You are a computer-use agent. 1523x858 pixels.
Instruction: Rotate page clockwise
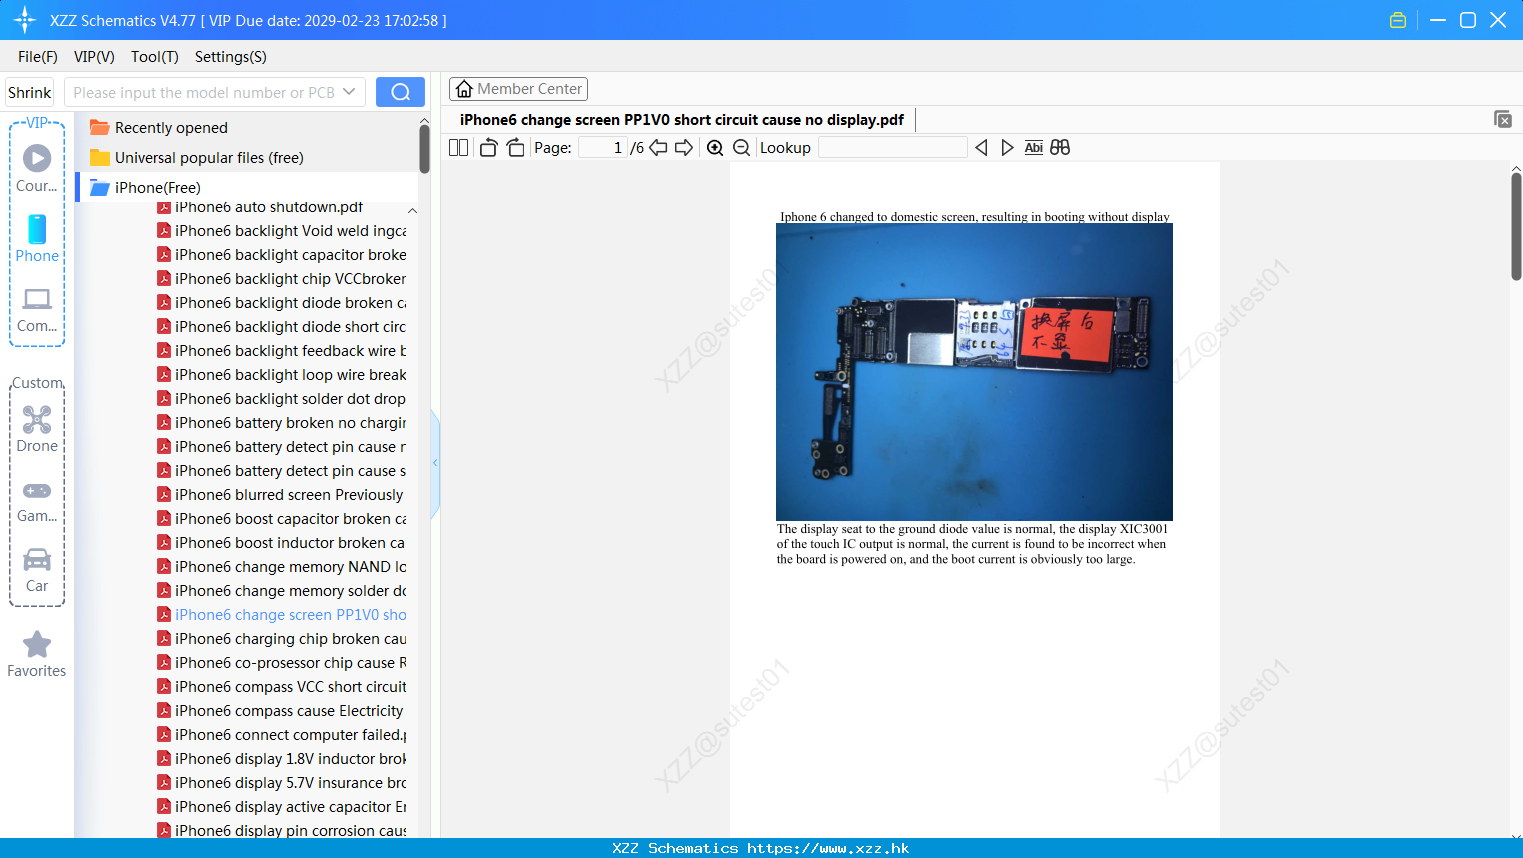[x=515, y=147]
